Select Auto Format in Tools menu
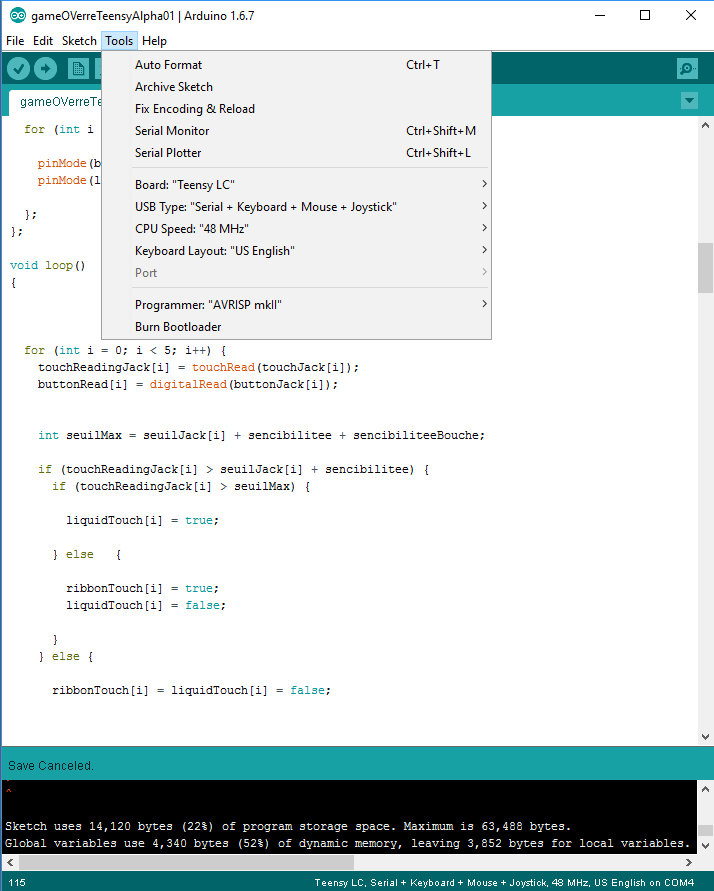 (296, 65)
